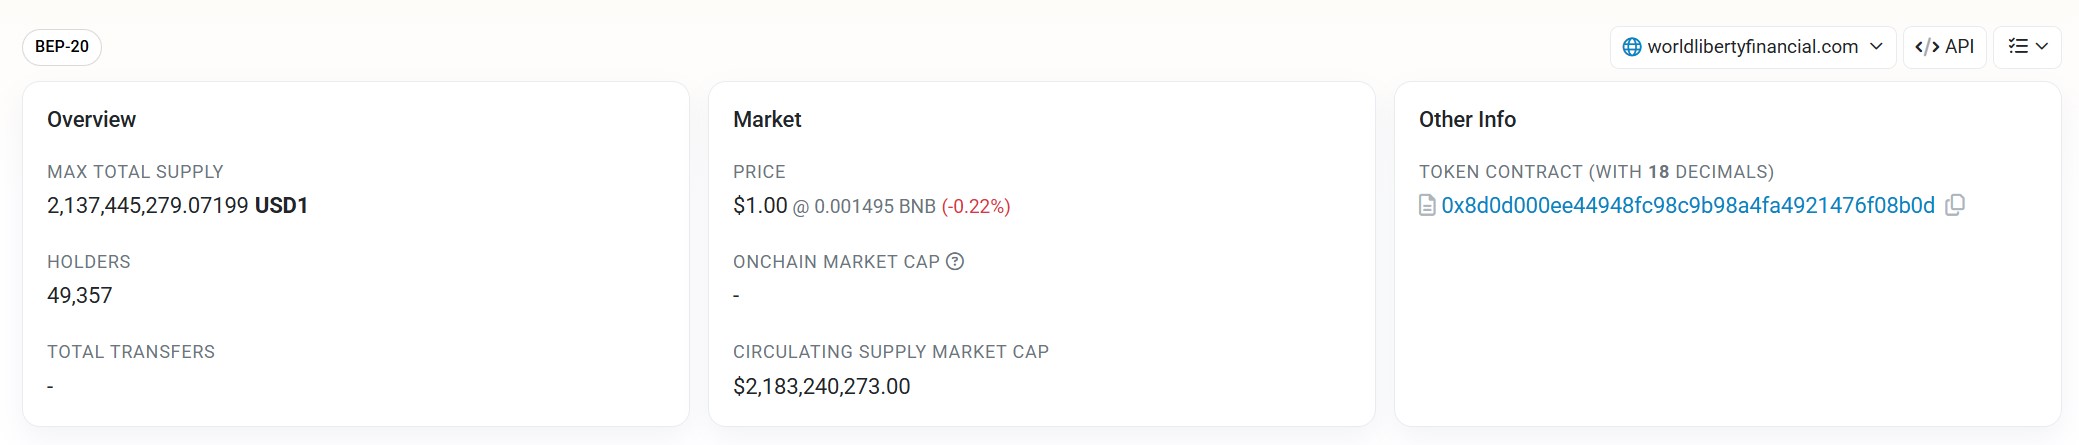Click the code brackets icon beside API

[x=1927, y=47]
